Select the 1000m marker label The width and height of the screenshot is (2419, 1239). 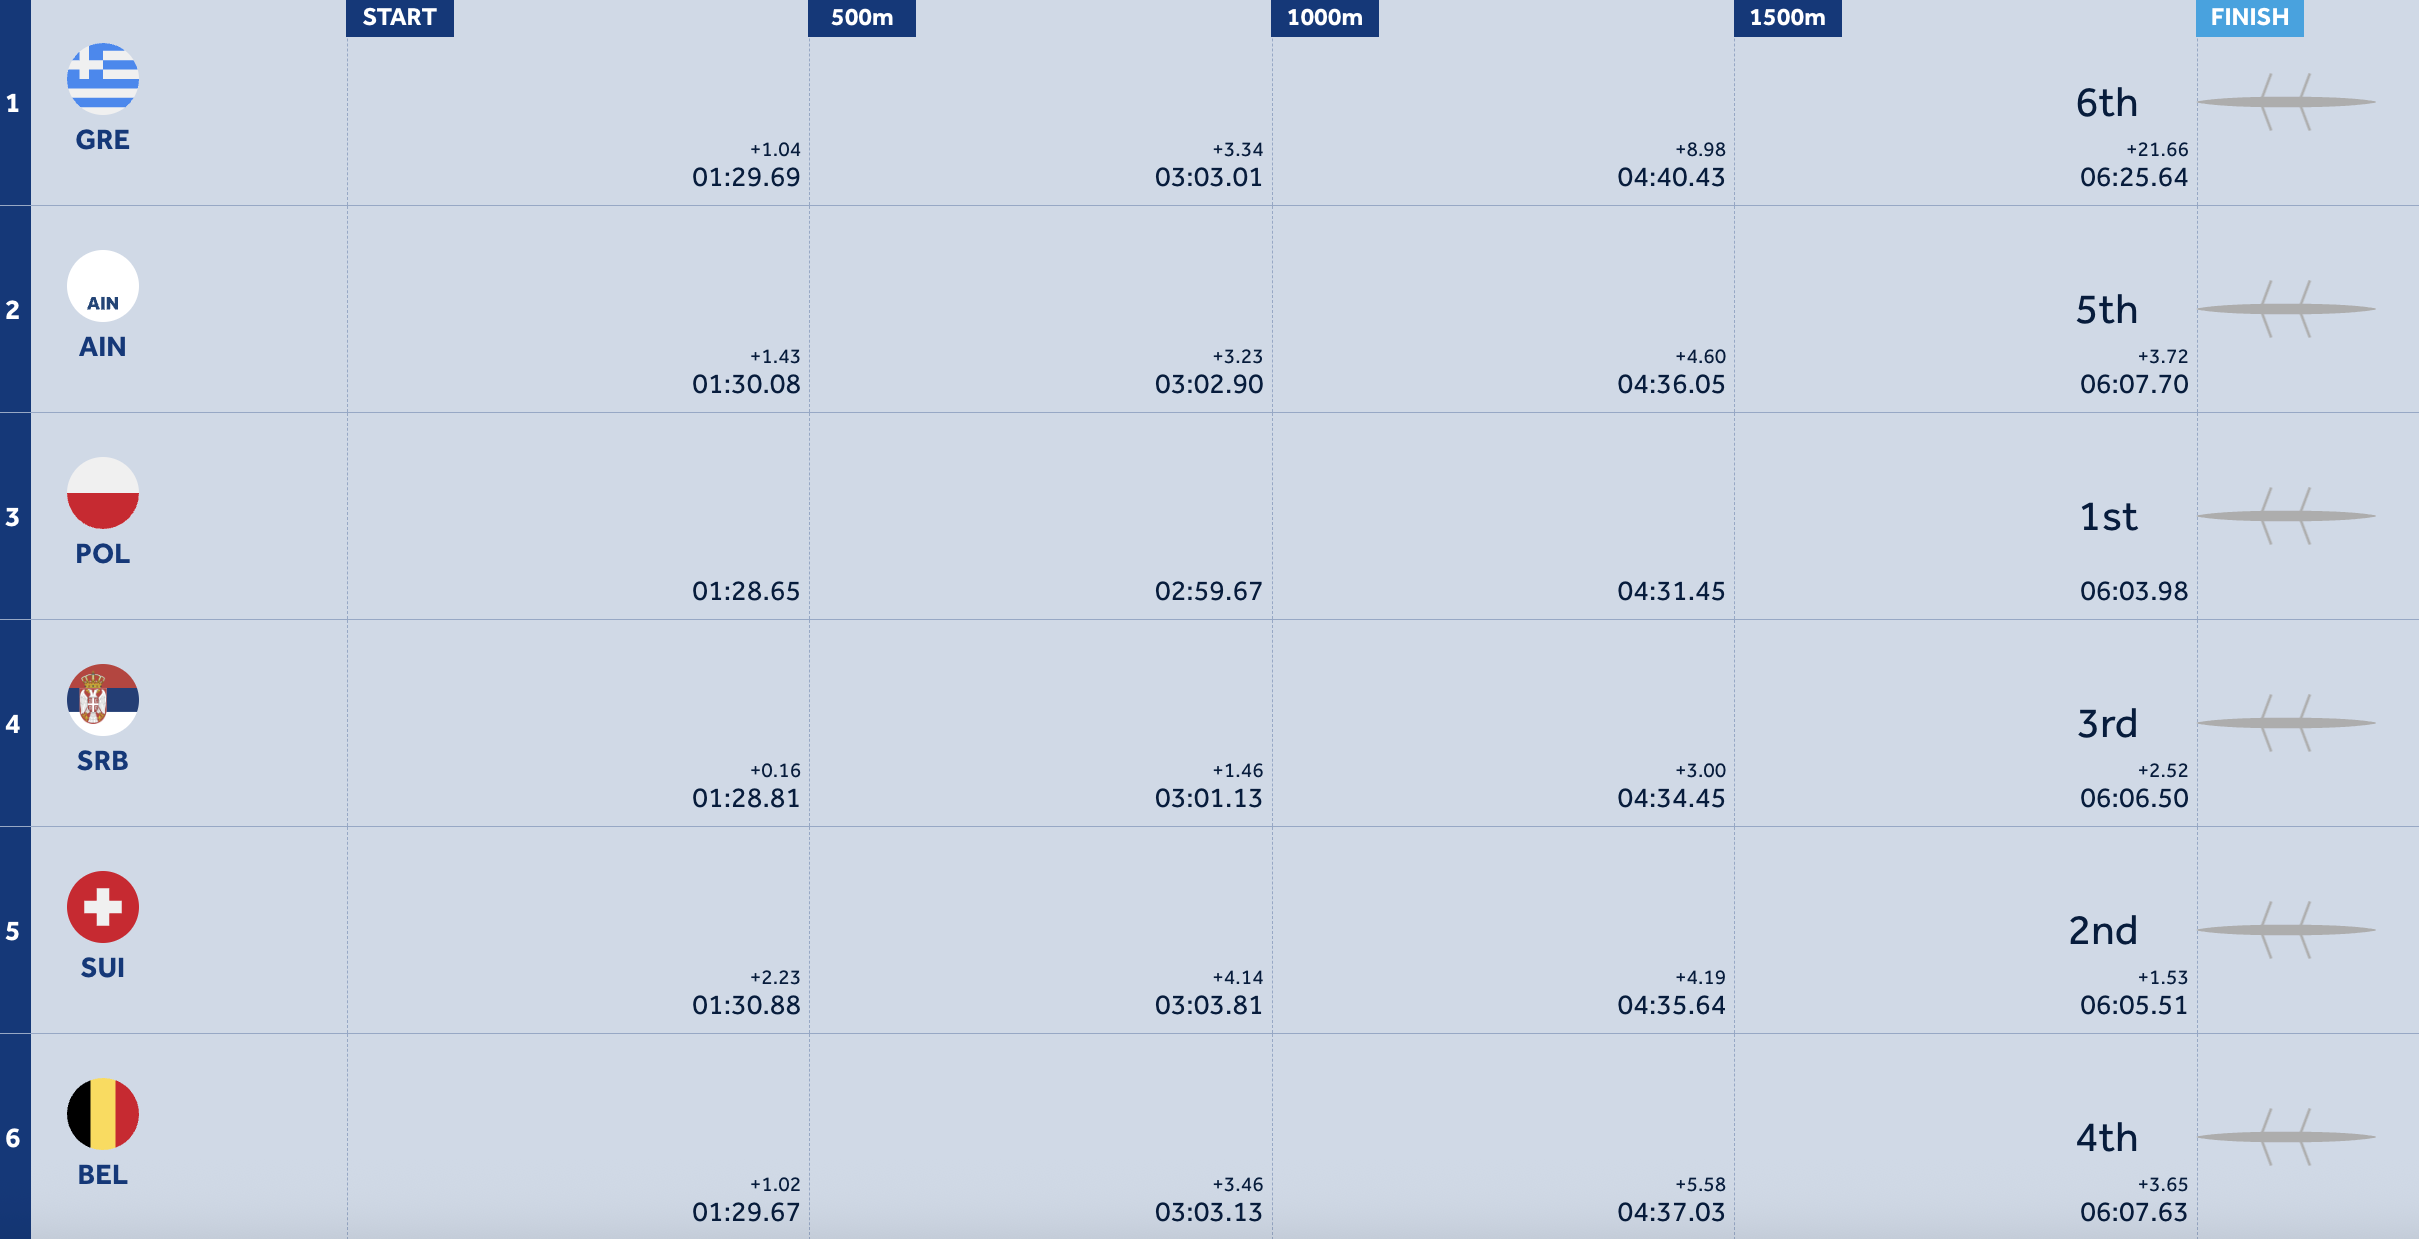tap(1325, 18)
